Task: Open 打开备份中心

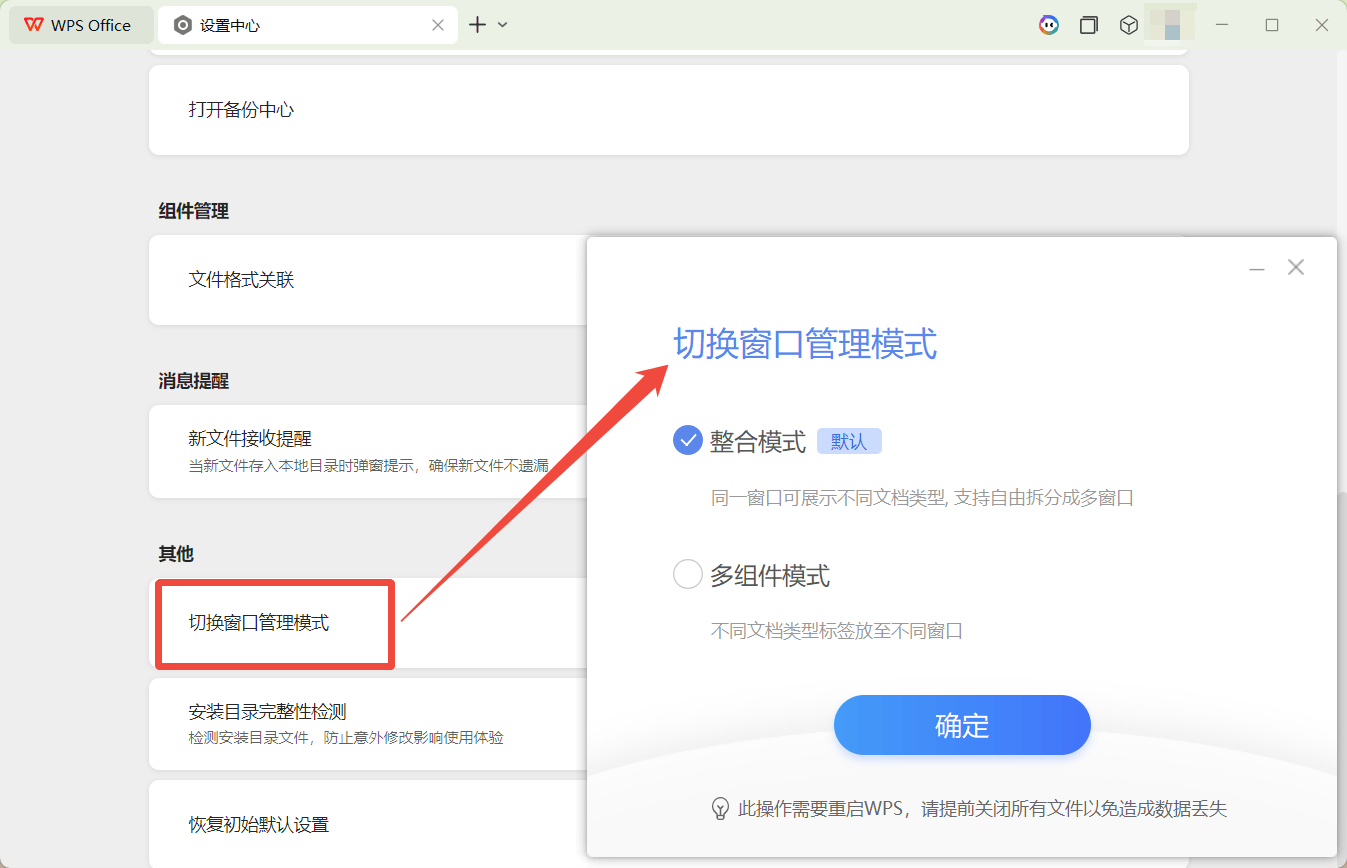Action: [x=669, y=110]
